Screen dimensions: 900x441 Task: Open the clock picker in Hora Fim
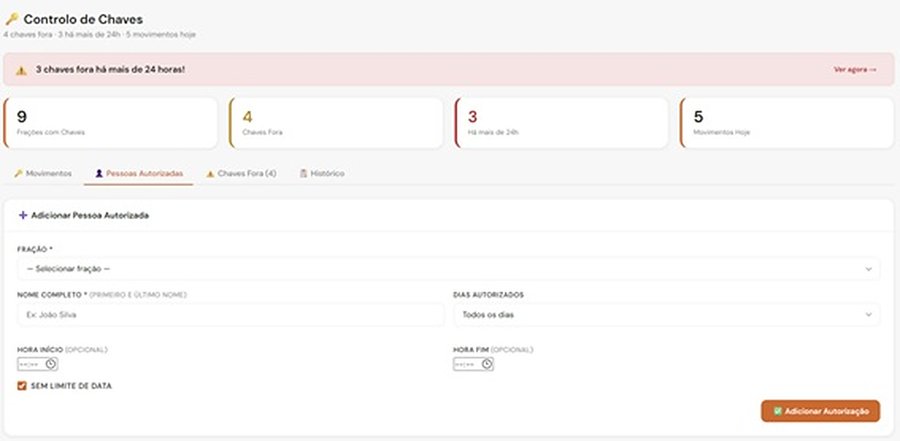[x=487, y=364]
